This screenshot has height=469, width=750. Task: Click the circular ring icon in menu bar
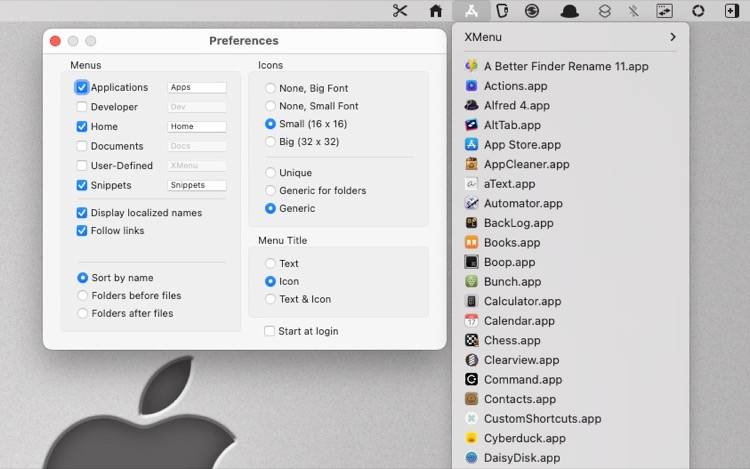tap(698, 11)
